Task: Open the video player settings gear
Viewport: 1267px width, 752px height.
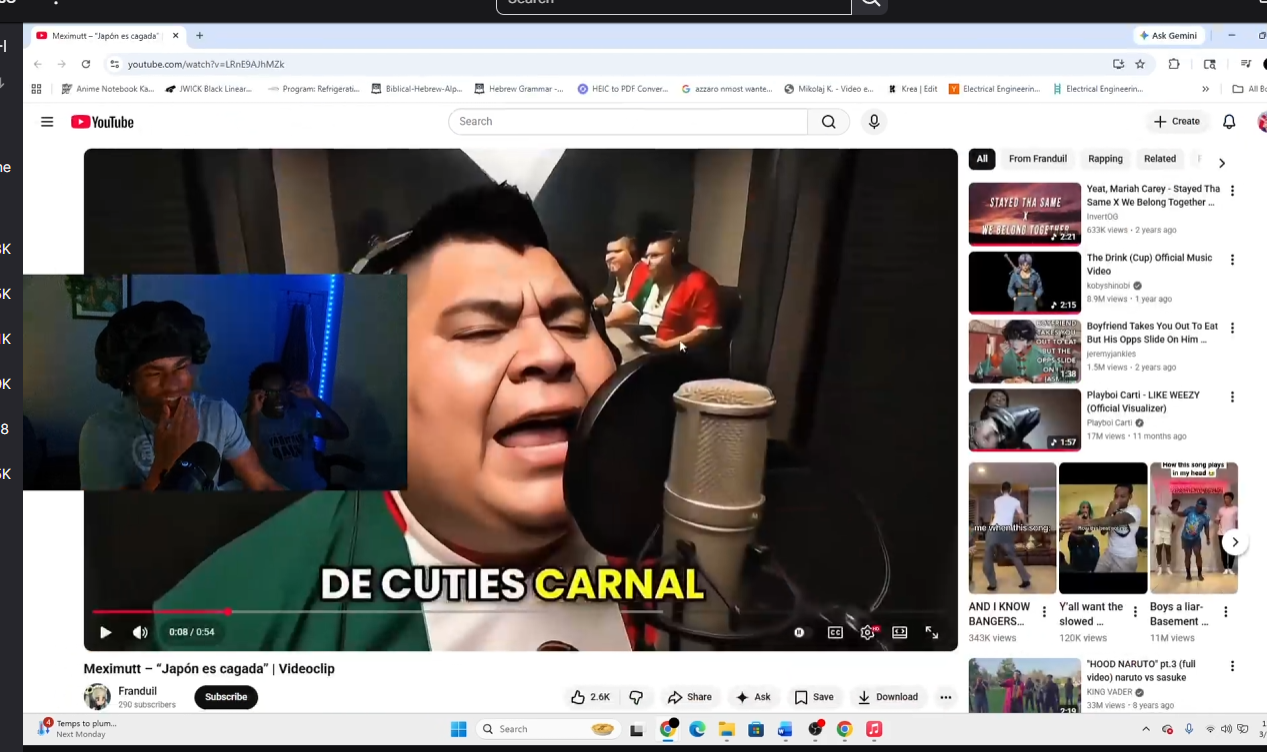Action: point(867,632)
